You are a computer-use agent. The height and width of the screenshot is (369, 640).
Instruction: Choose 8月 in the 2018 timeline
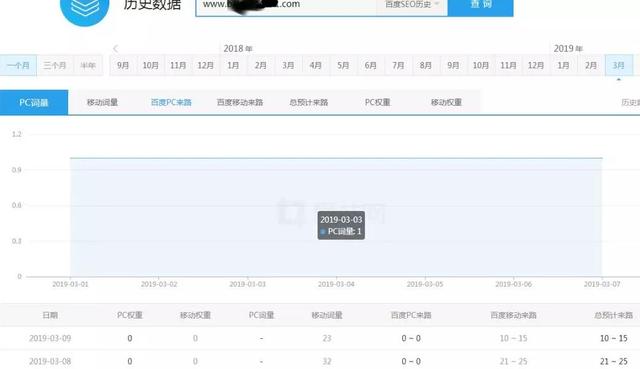(x=425, y=65)
